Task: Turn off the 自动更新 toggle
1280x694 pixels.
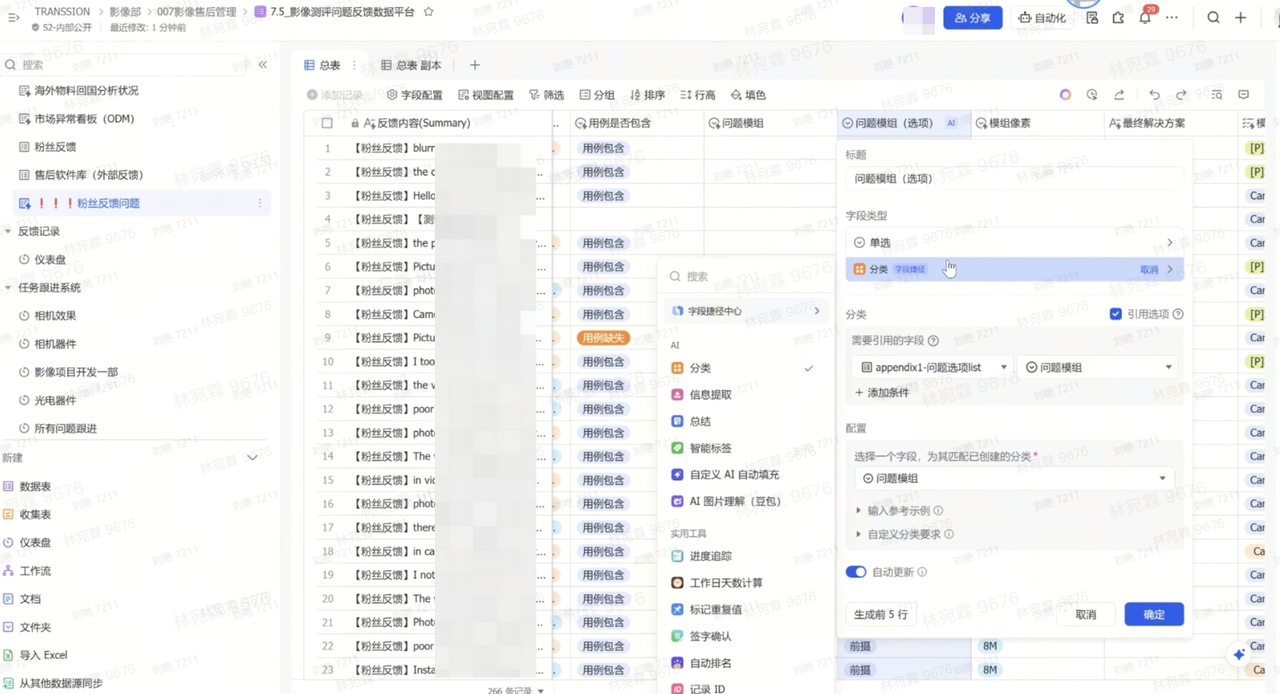Action: pyautogui.click(x=855, y=572)
